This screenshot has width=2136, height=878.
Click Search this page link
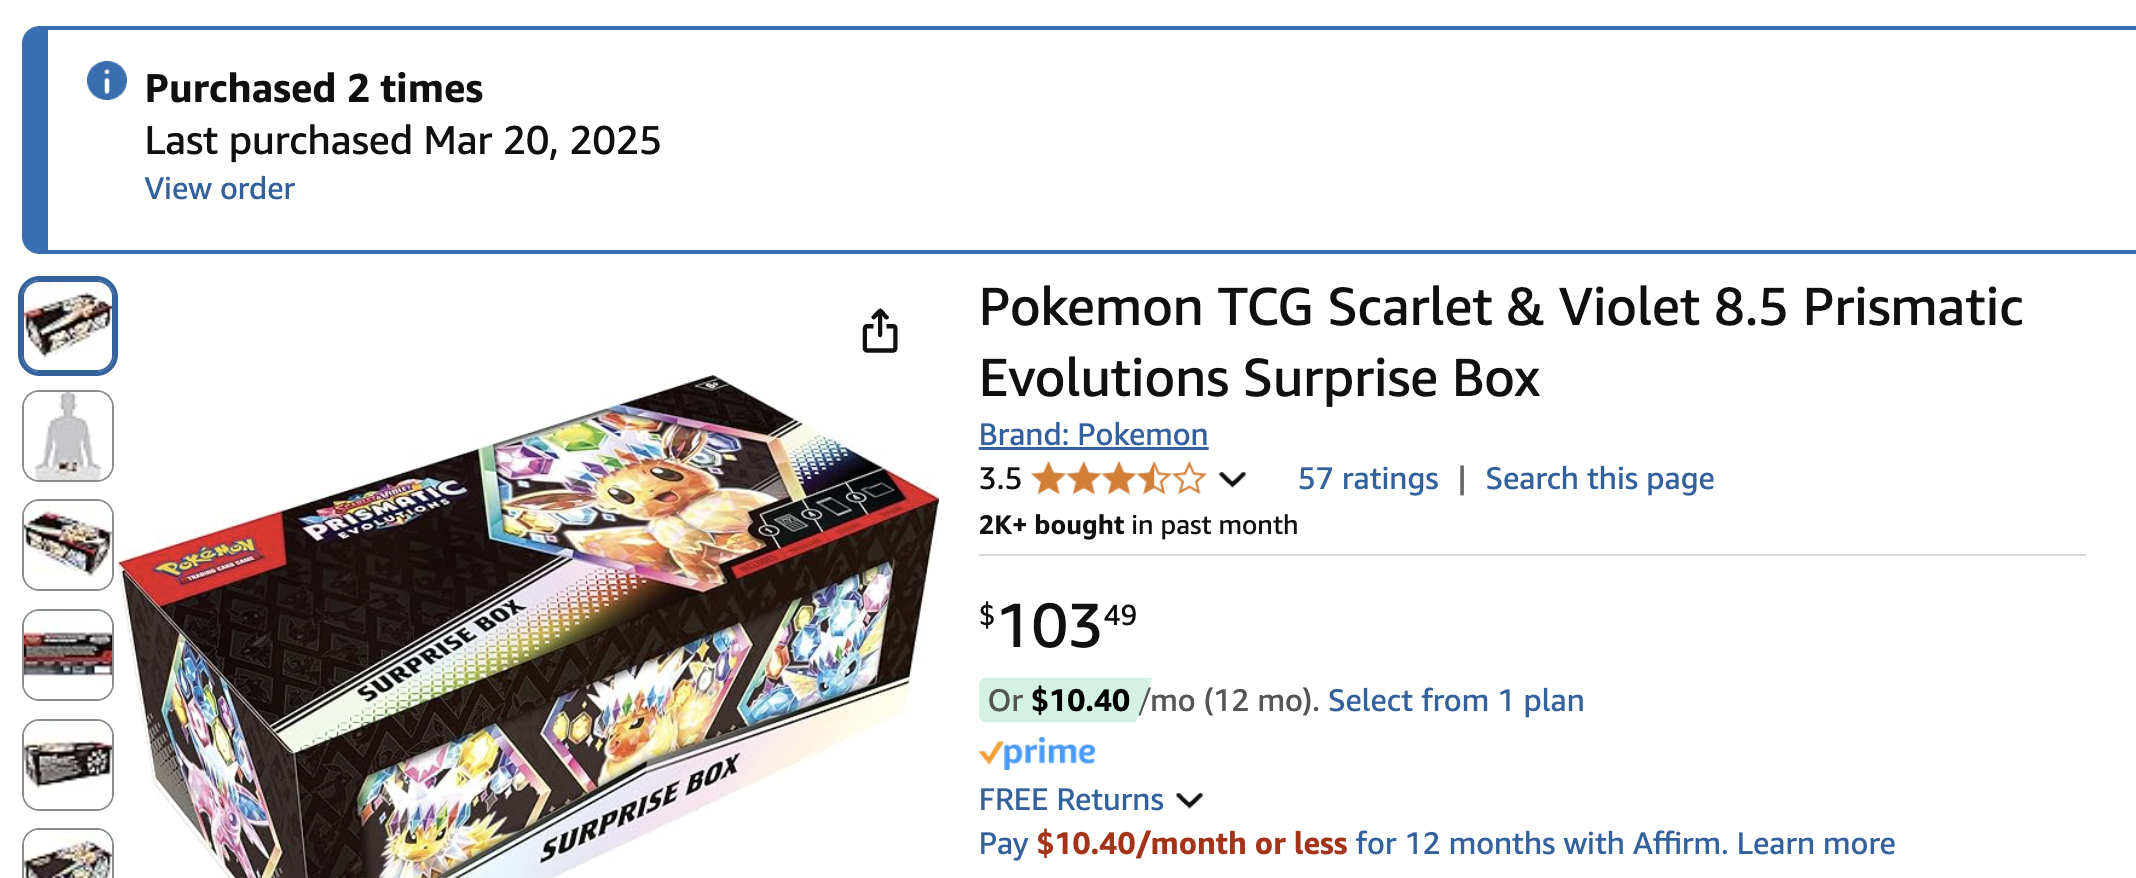tap(1599, 479)
